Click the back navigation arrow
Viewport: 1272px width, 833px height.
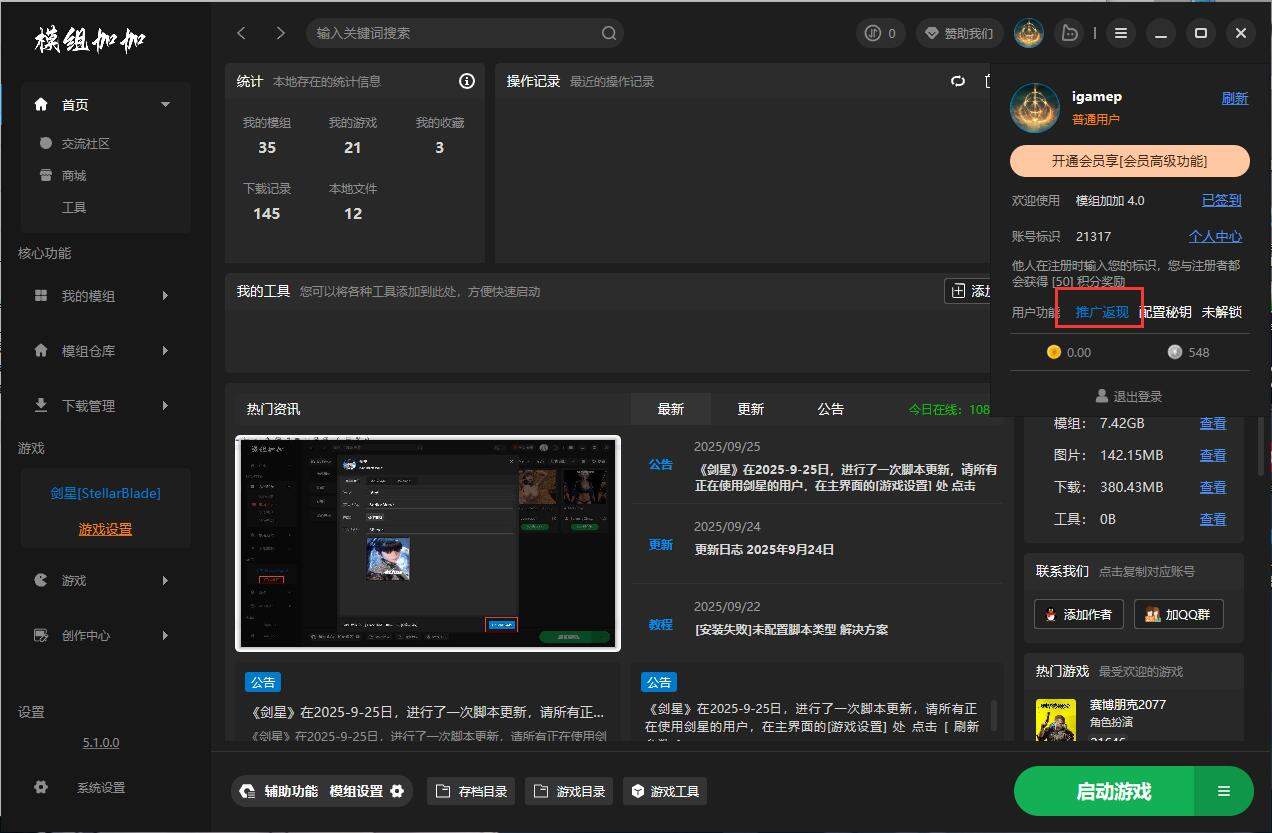pyautogui.click(x=241, y=33)
